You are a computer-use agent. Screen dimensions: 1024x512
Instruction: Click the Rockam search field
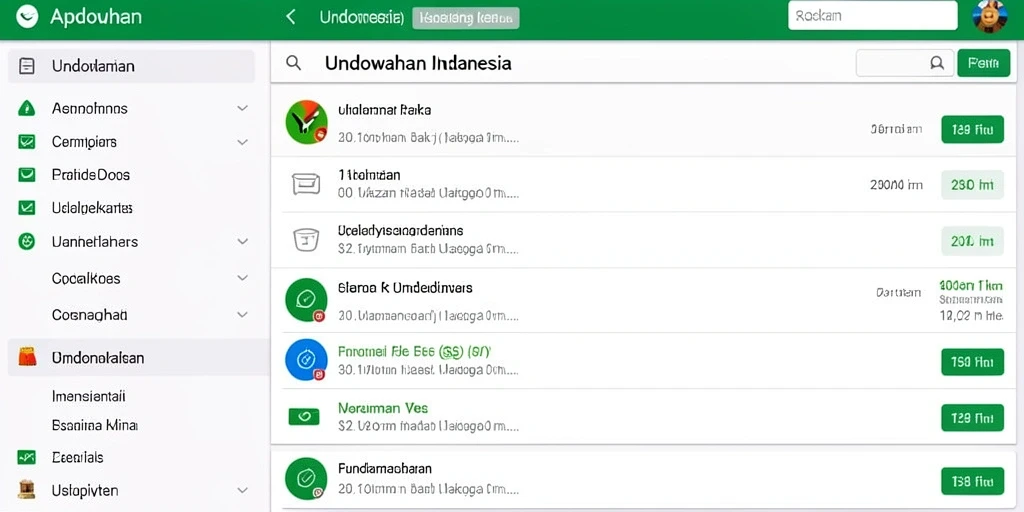(x=872, y=16)
